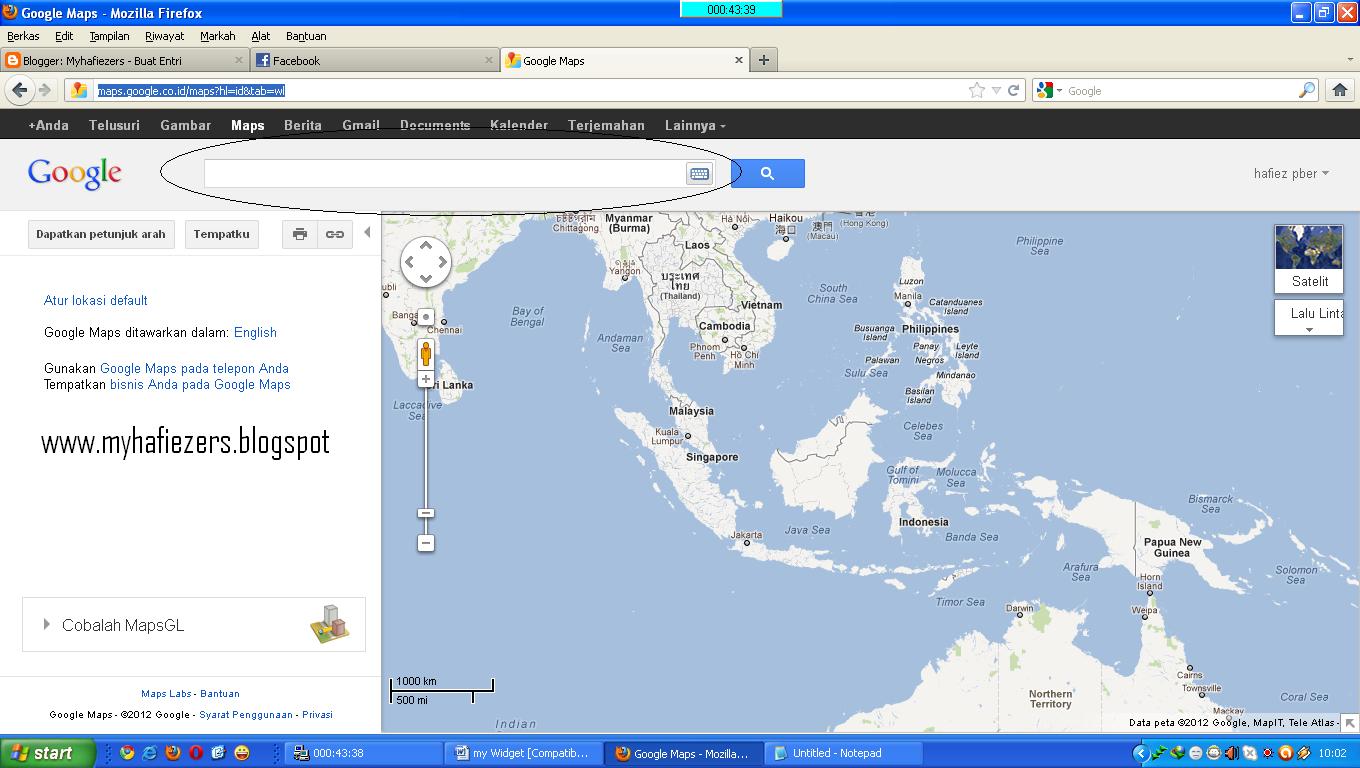Open the Riwayat menu

(x=165, y=36)
